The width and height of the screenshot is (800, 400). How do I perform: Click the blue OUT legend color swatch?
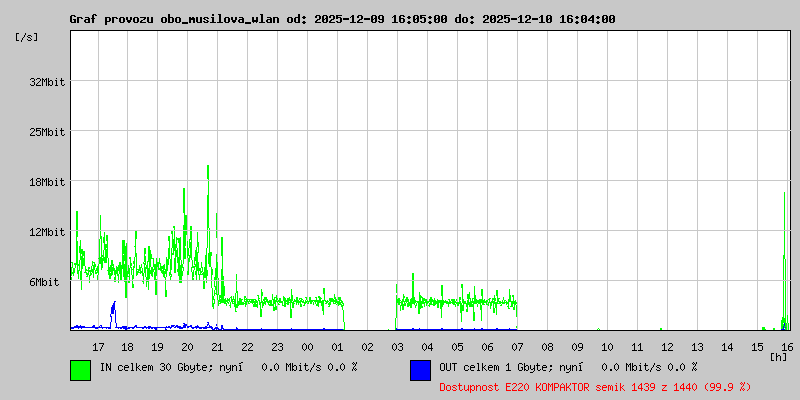pos(420,370)
